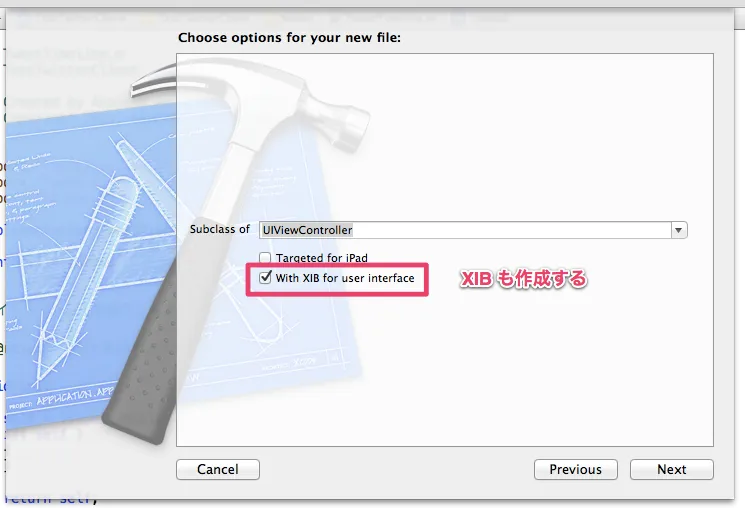
Task: Click inside the UIViewController combo box field
Action: point(465,230)
